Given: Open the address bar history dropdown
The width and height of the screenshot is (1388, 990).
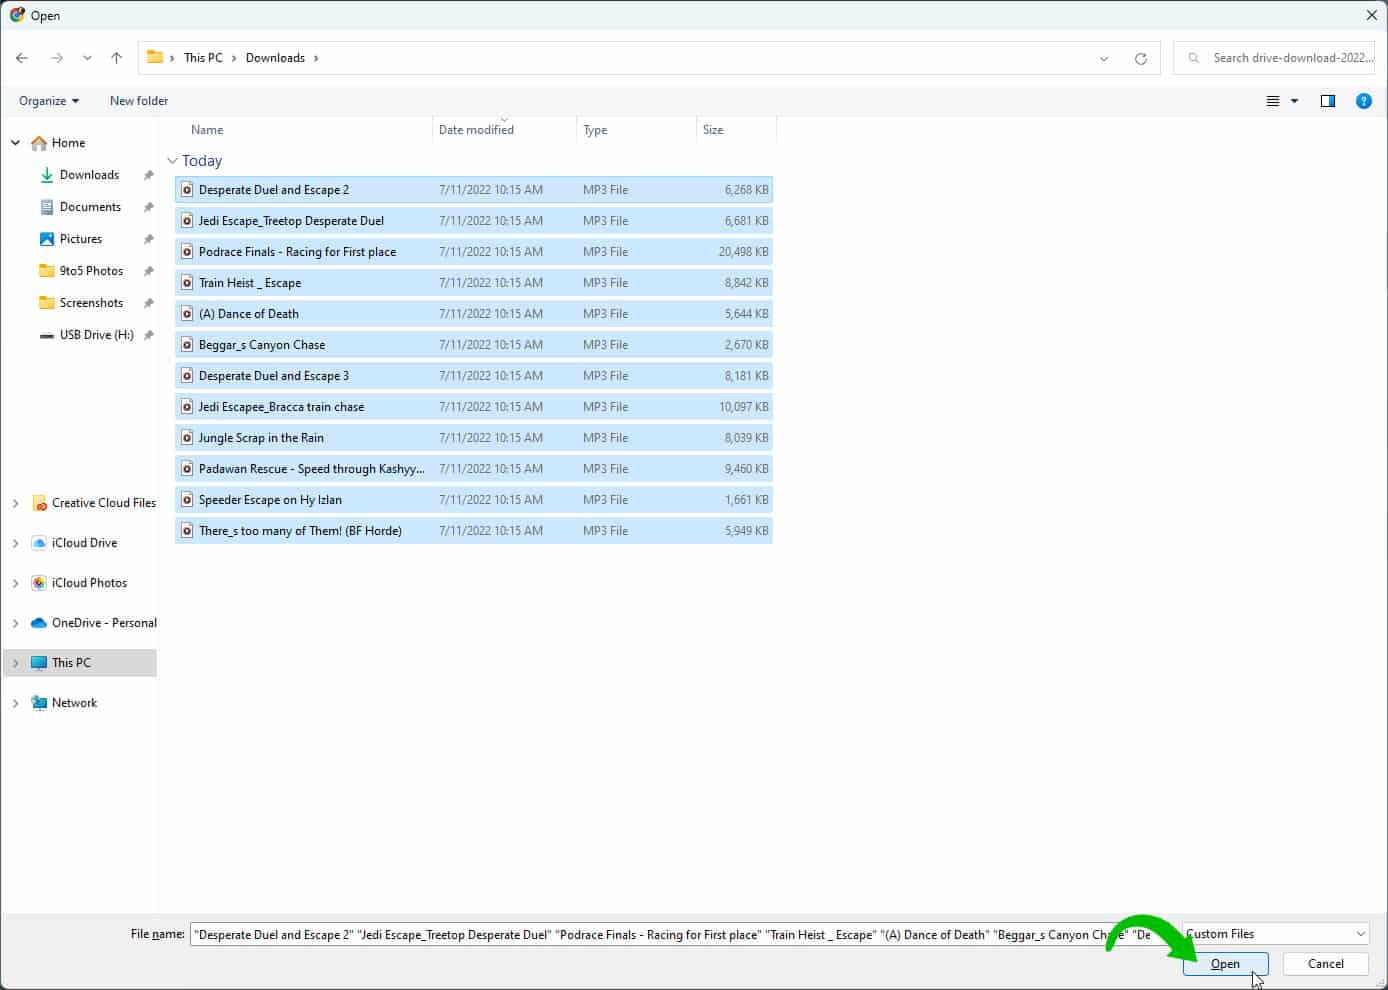Looking at the screenshot, I should (x=1104, y=58).
